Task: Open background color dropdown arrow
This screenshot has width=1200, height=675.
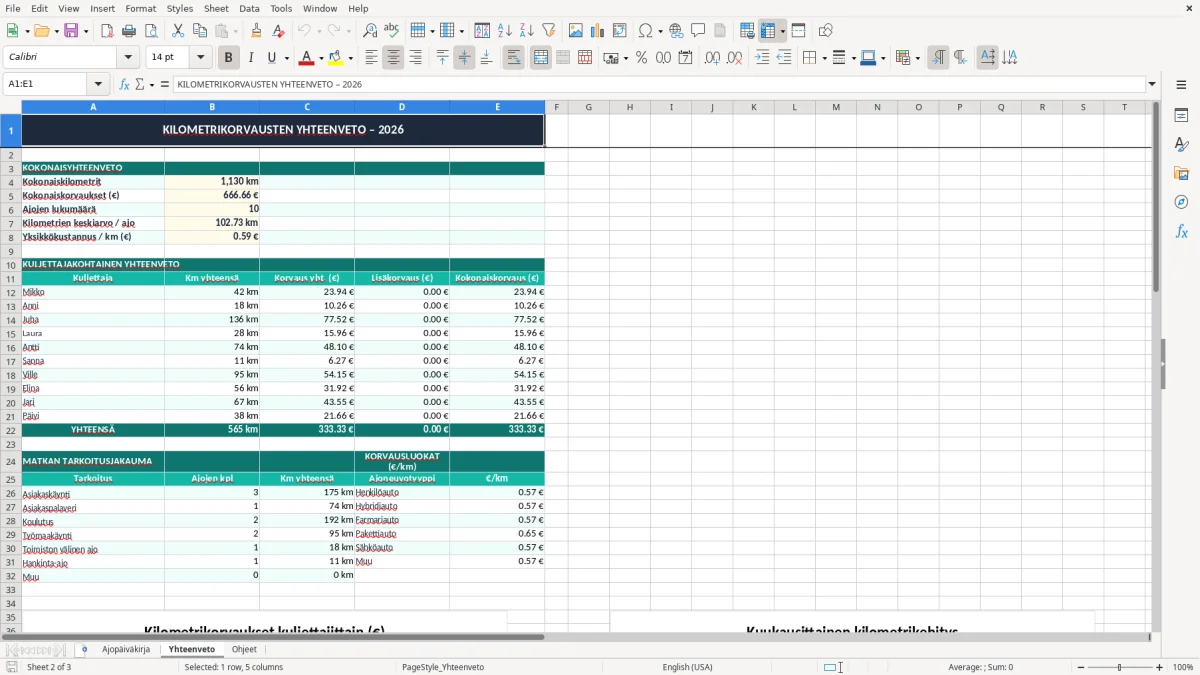Action: [350, 58]
